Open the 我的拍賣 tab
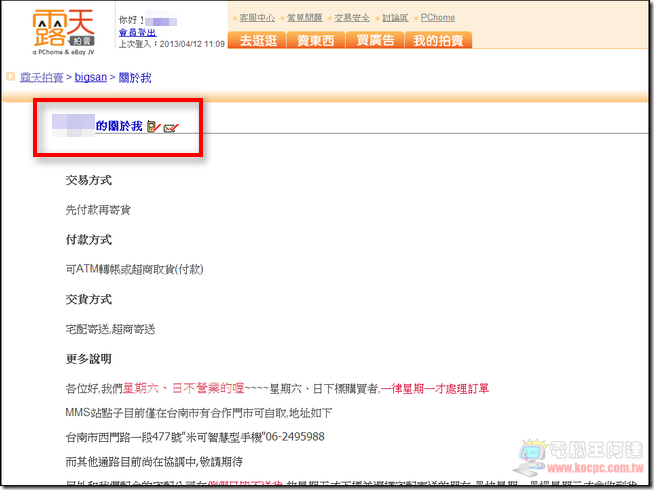 pyautogui.click(x=437, y=40)
